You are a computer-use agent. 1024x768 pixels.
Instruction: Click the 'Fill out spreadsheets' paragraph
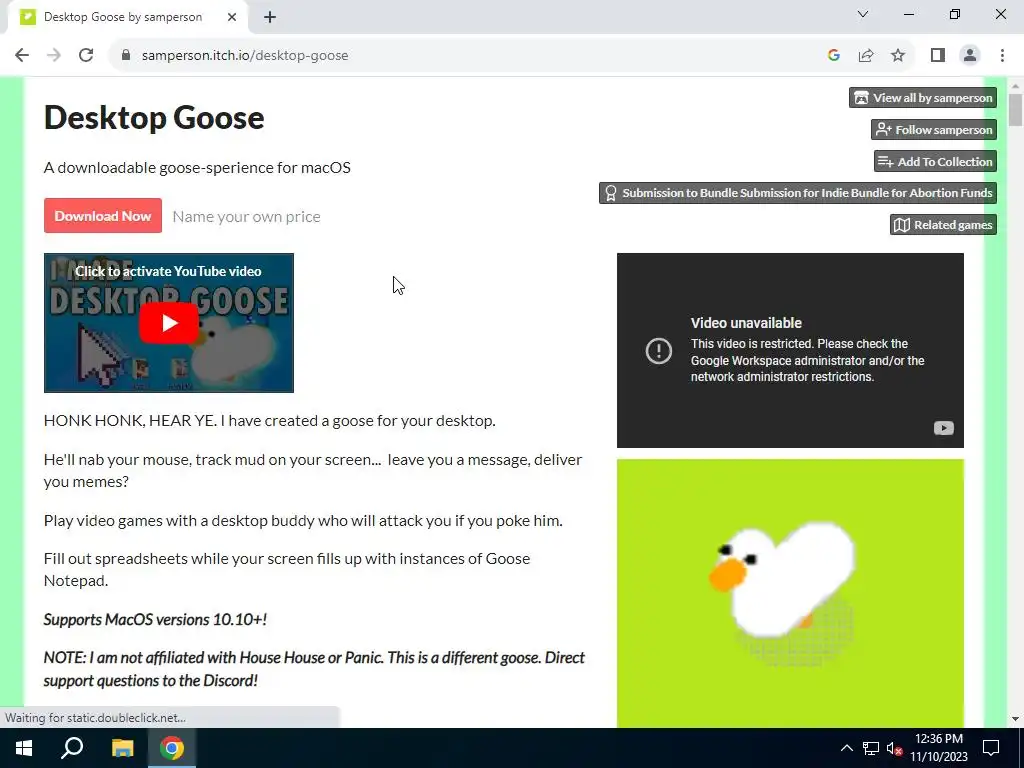287,569
